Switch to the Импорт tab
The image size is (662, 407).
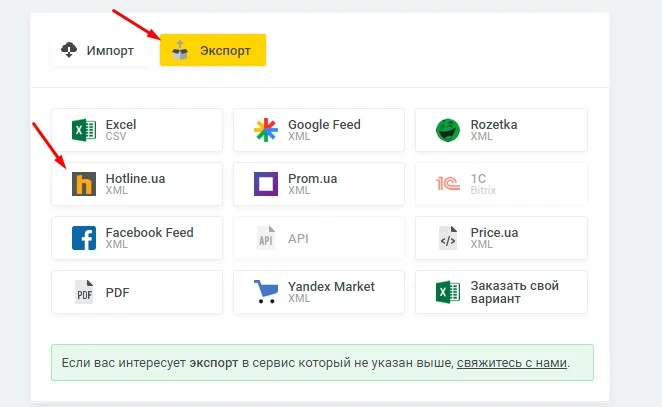coord(100,50)
